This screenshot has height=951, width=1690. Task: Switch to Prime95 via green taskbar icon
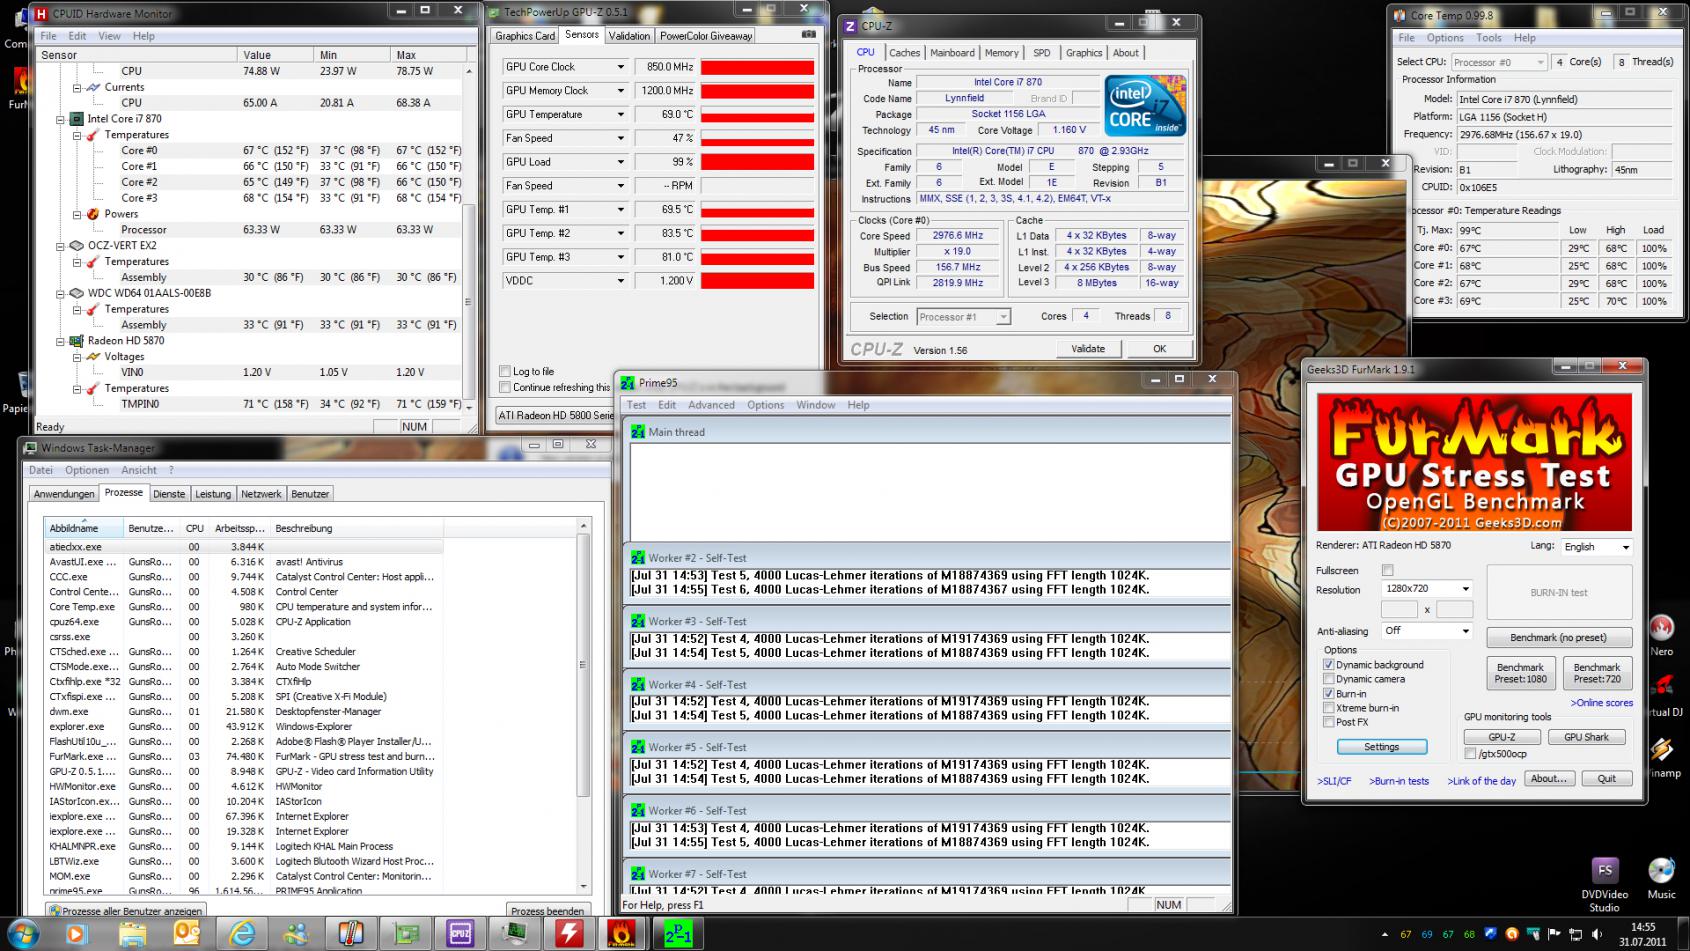(x=677, y=934)
